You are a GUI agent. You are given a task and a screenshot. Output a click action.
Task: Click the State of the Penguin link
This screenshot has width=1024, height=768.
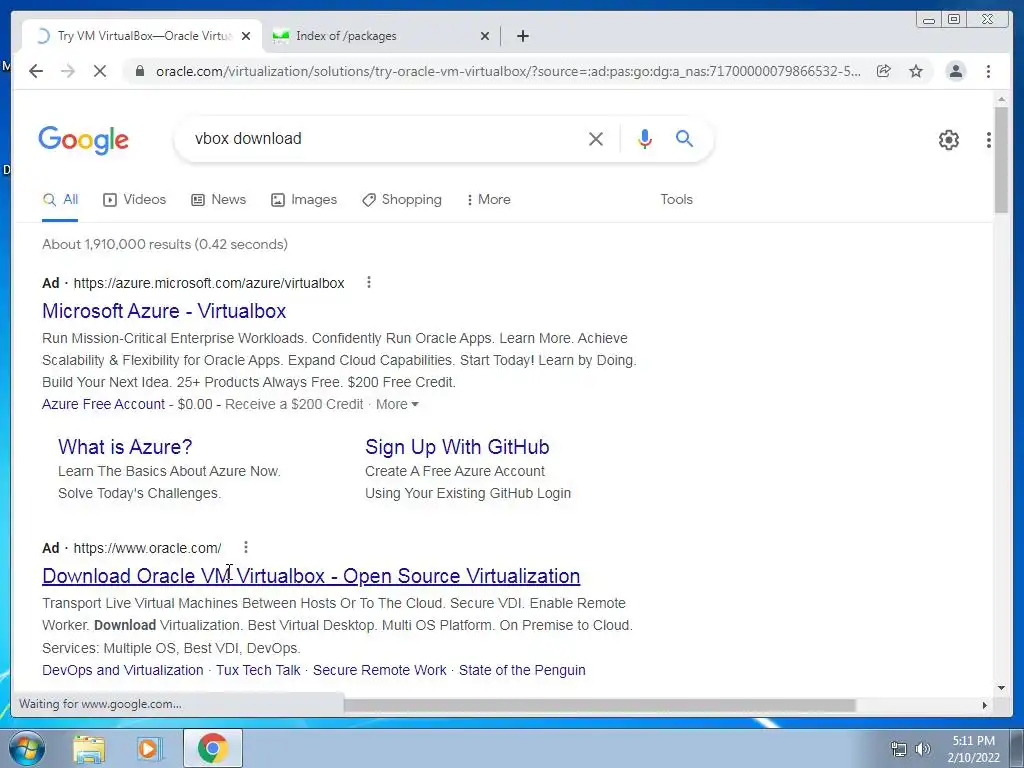click(522, 670)
